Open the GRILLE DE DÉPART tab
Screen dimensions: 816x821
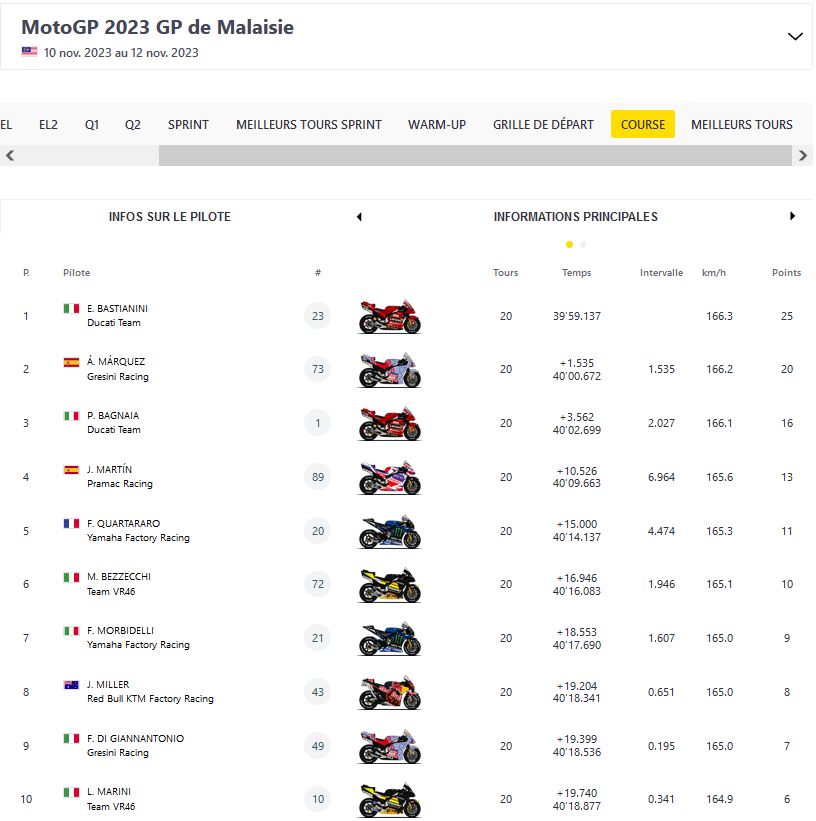coord(543,125)
